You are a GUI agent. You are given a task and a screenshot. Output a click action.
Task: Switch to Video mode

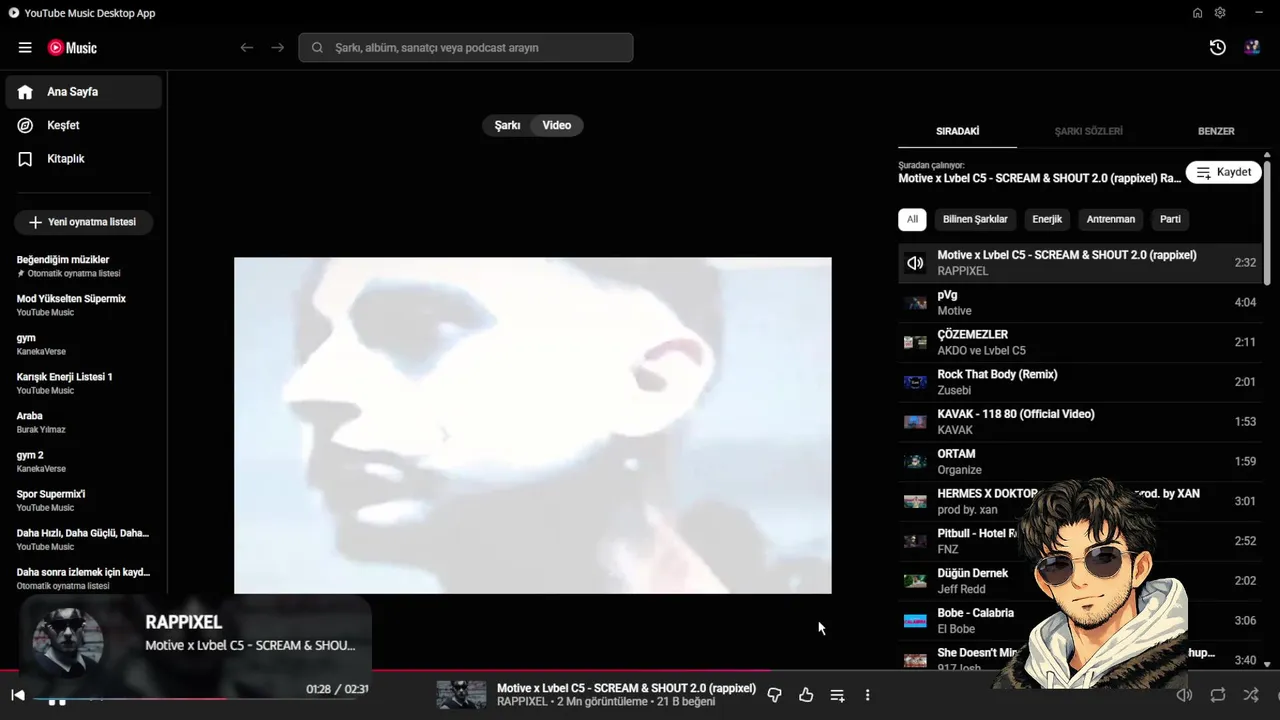pyautogui.click(x=557, y=125)
